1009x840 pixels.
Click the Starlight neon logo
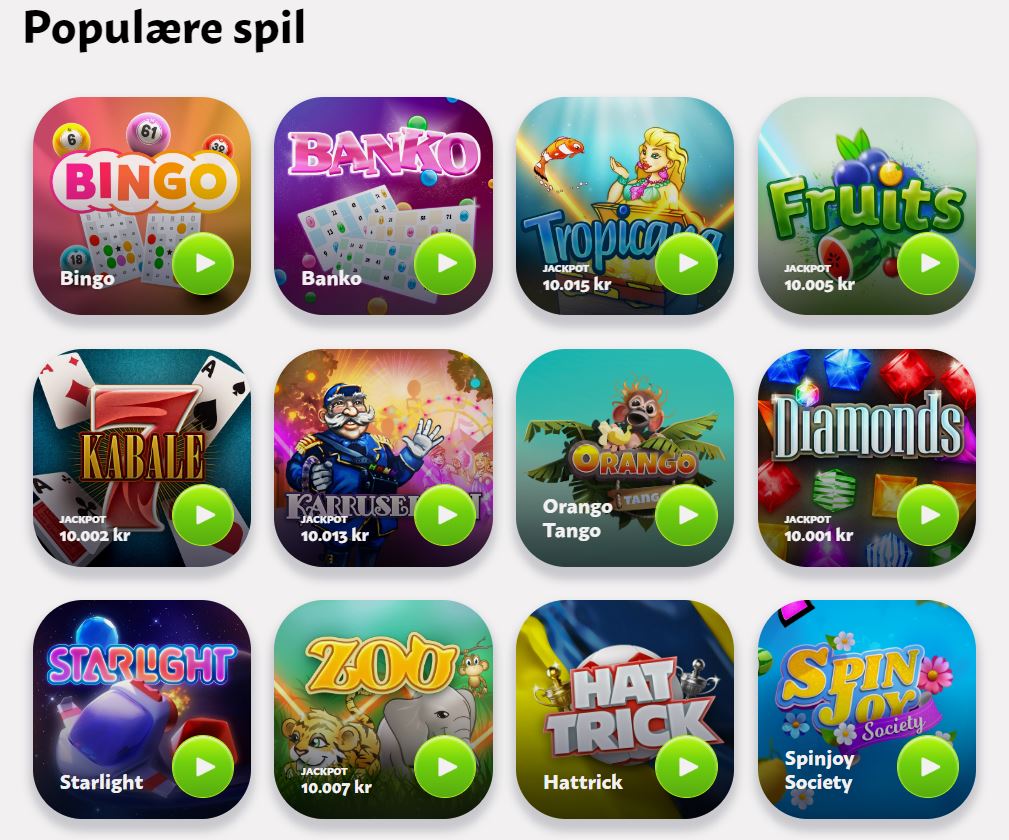pyautogui.click(x=142, y=664)
